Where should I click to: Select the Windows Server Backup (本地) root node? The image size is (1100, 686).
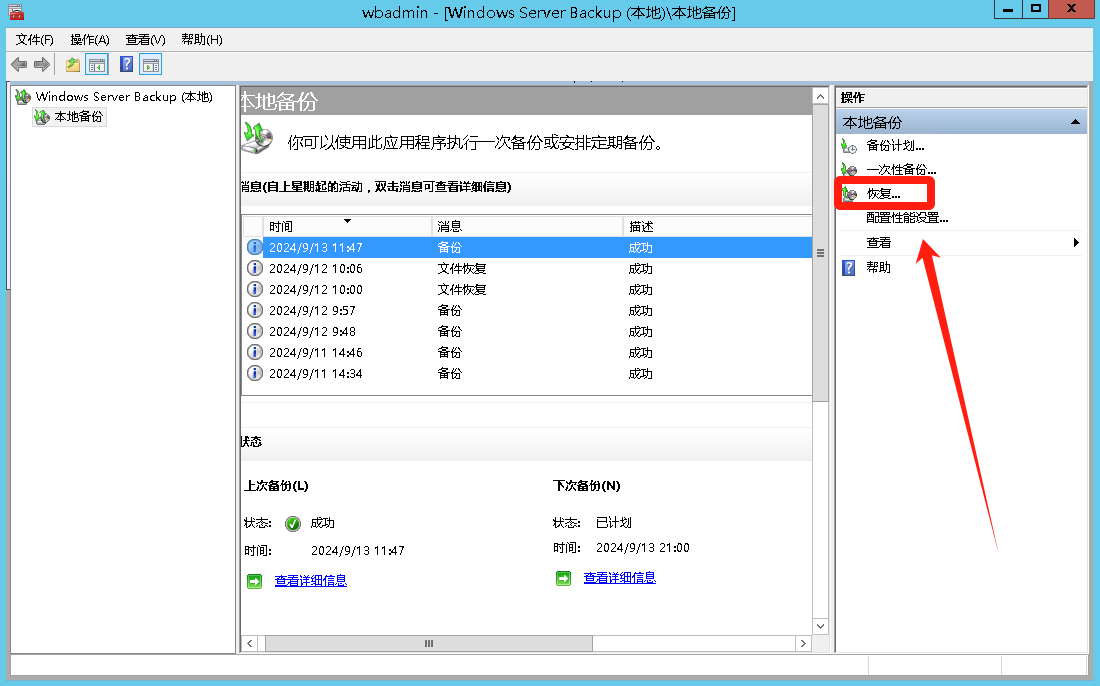click(124, 97)
